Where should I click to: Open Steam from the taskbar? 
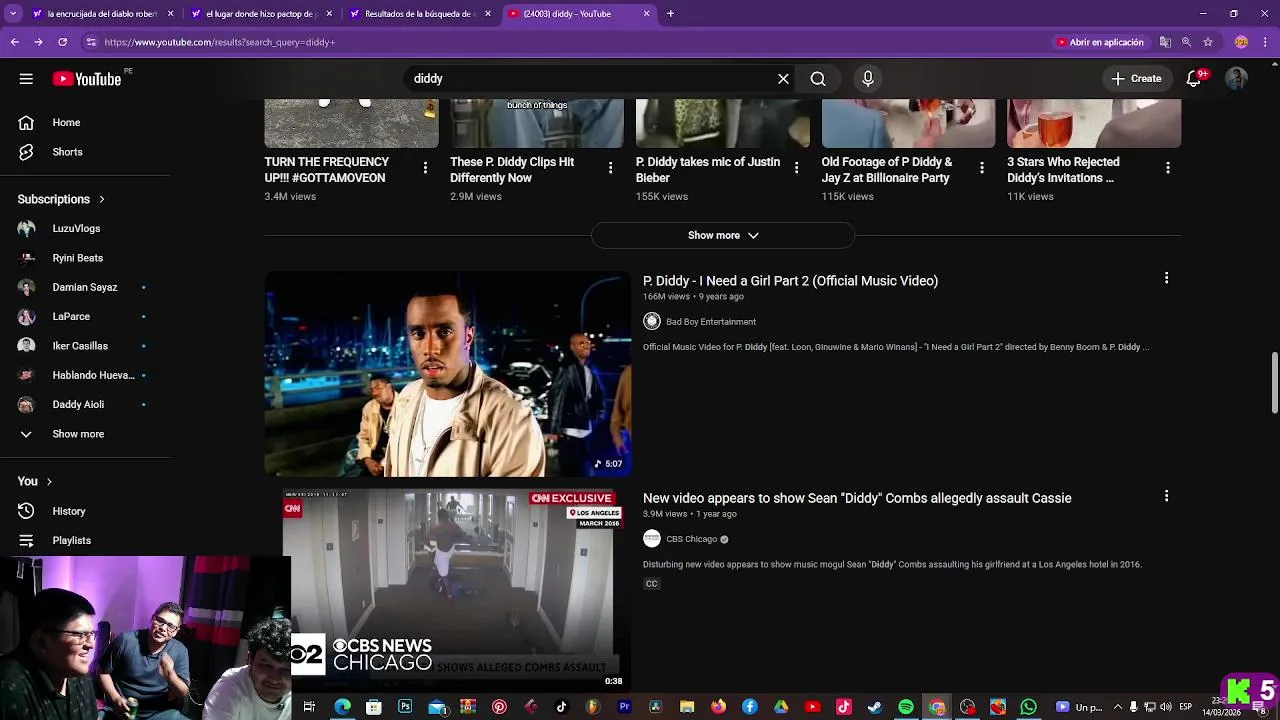point(874,707)
